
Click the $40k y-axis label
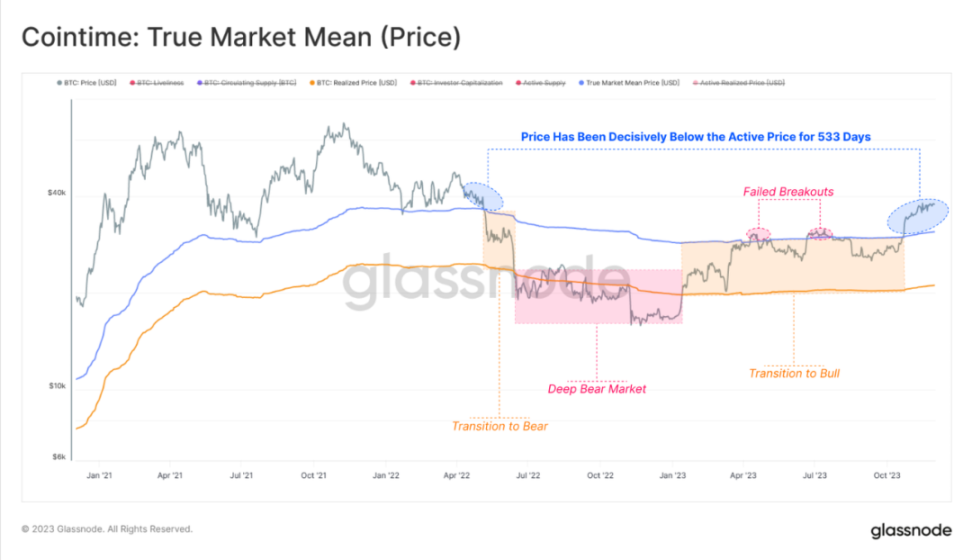[x=56, y=193]
